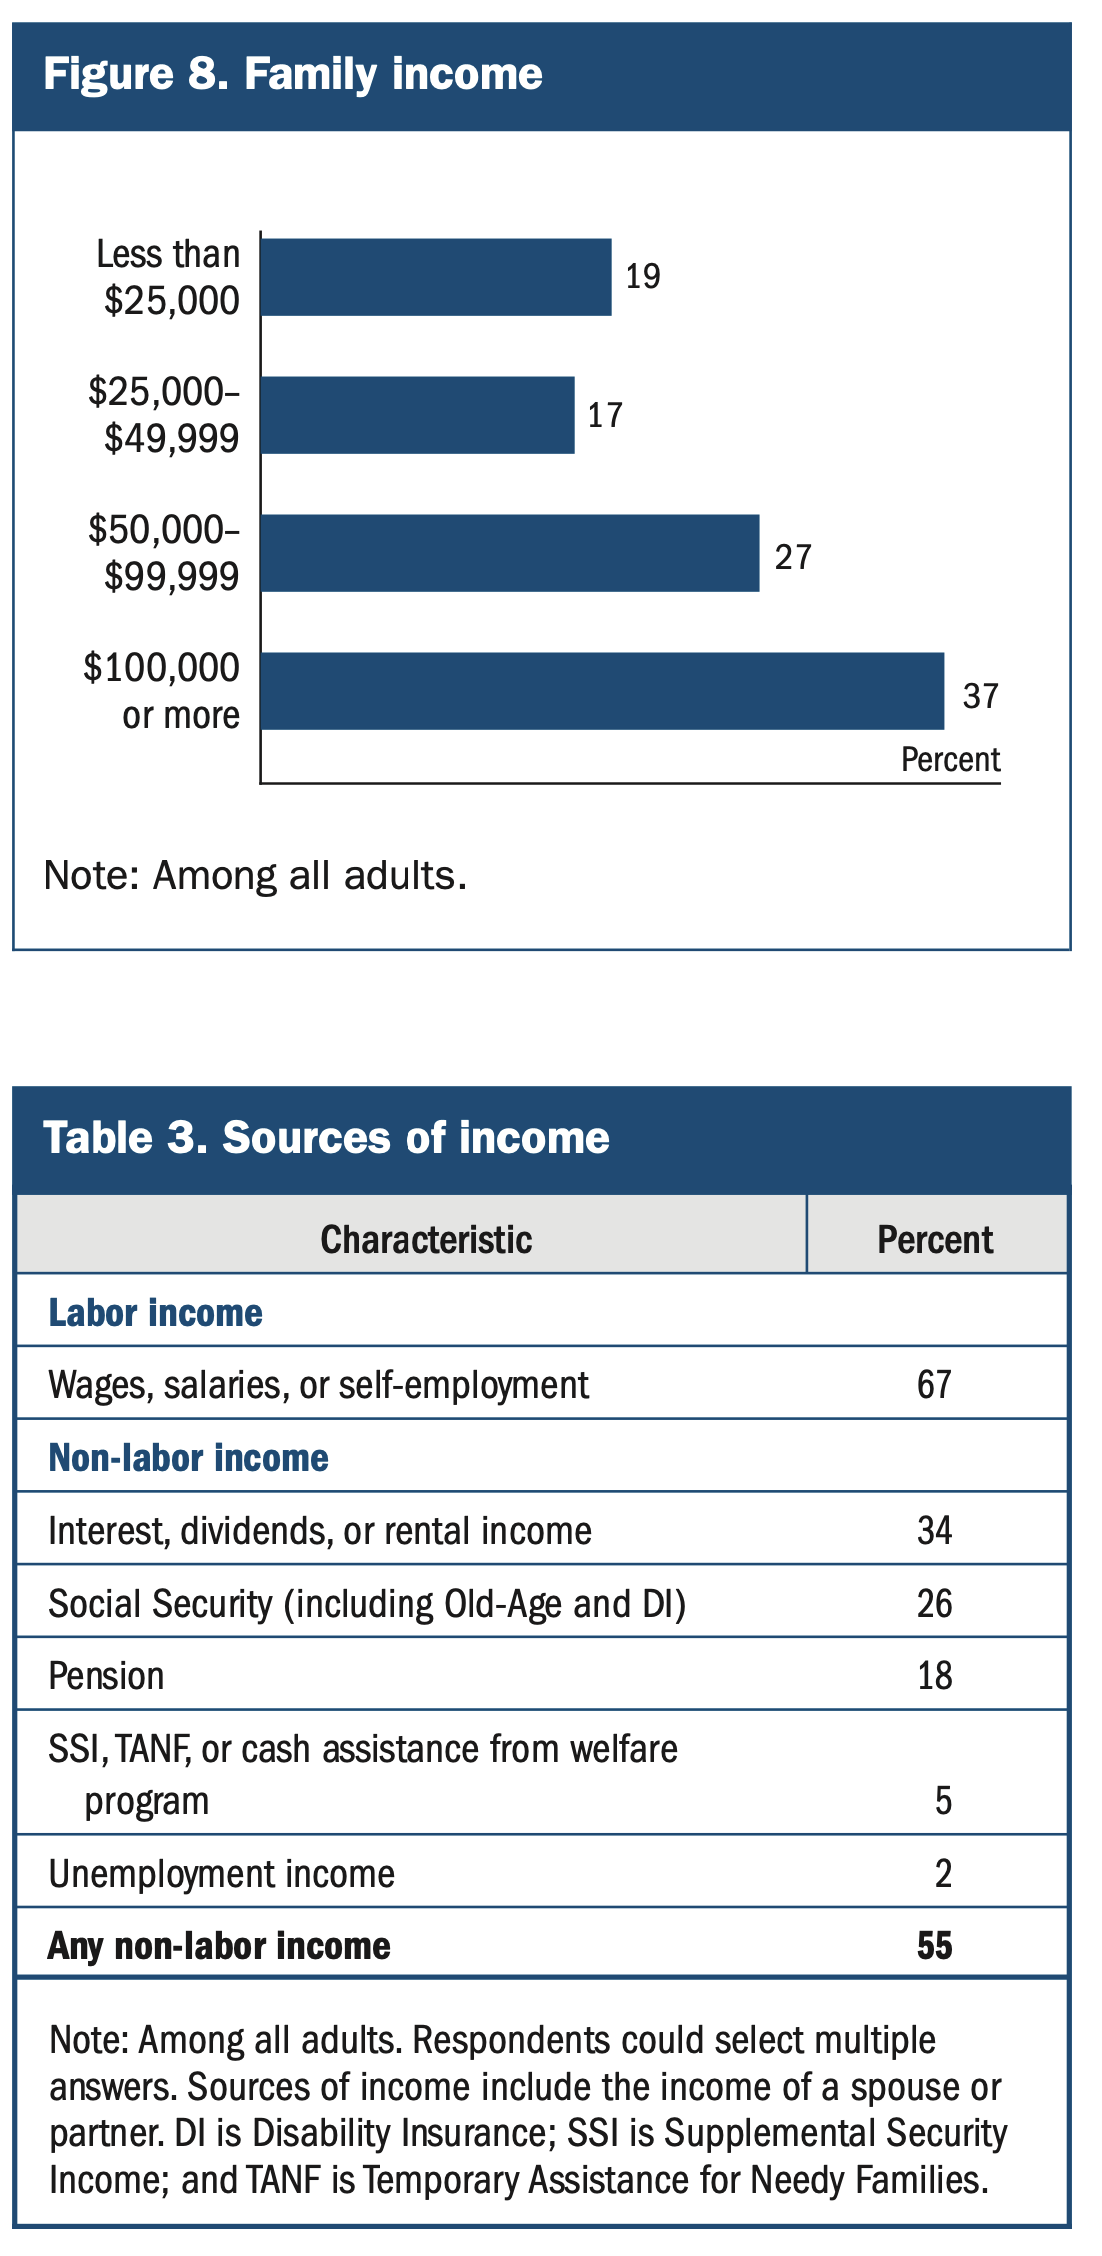Select the $100,000 or more bar
Image resolution: width=1102 pixels, height=2256 pixels.
(x=602, y=691)
